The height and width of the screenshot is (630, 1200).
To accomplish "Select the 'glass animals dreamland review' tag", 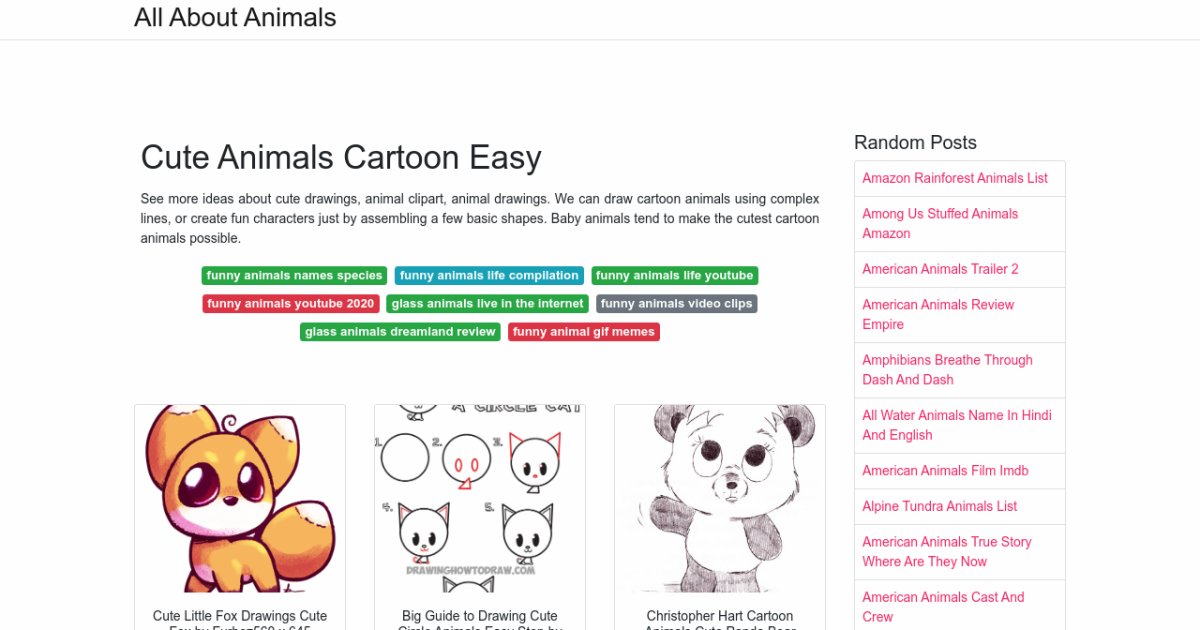I will 400,332.
